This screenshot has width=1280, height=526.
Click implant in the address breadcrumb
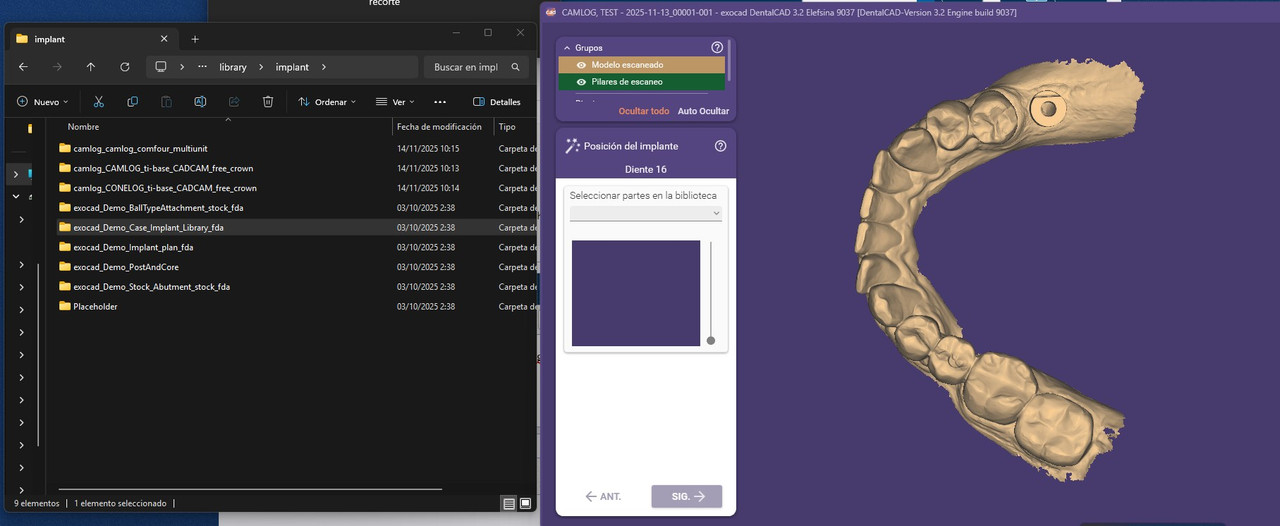tap(292, 67)
